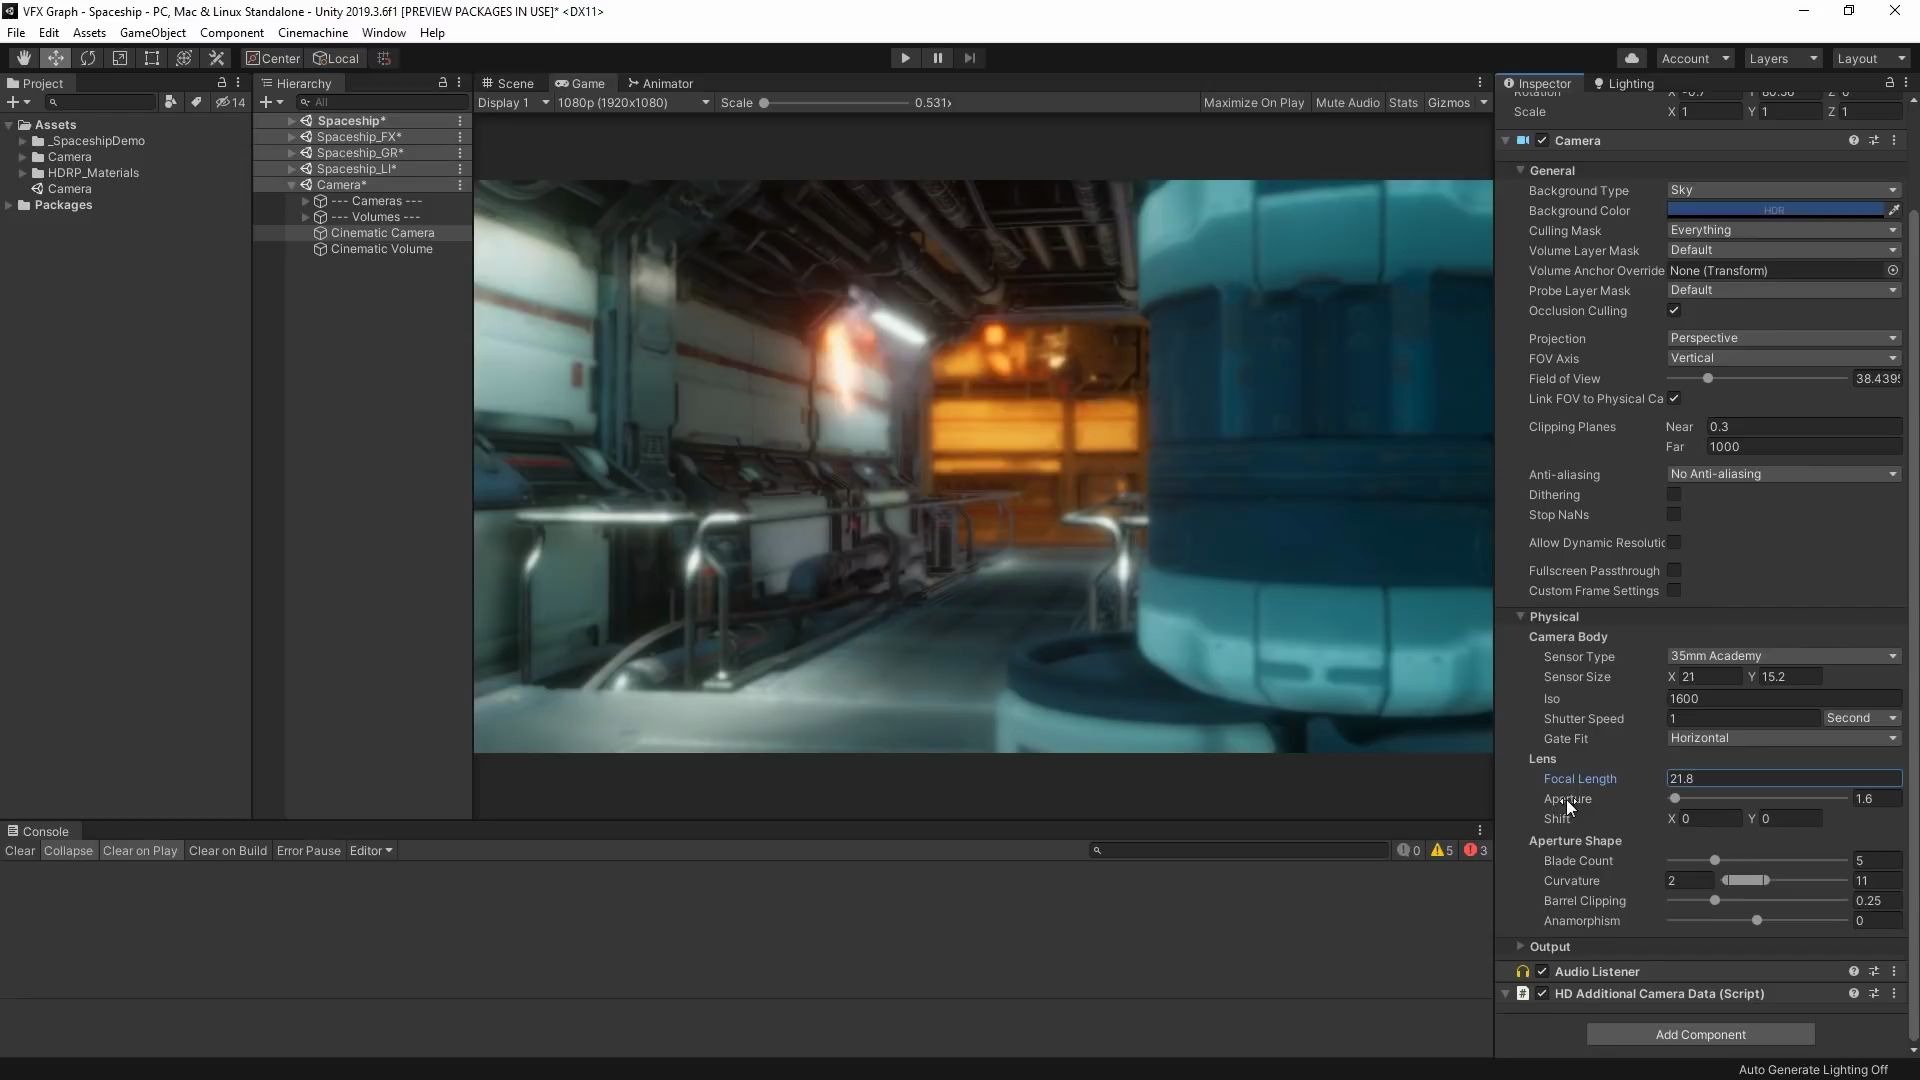Screen dimensions: 1920x1080
Task: Click the Unity cloud services icon
Action: click(1634, 57)
